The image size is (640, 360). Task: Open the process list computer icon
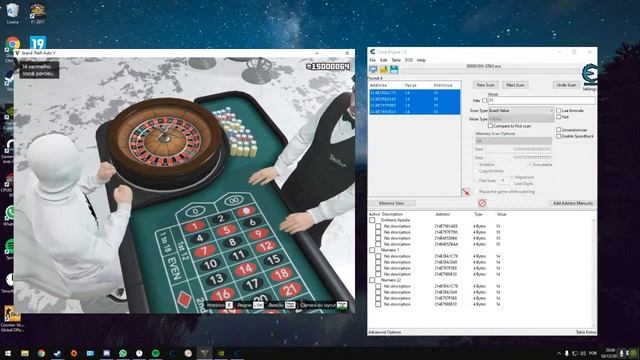pos(373,70)
